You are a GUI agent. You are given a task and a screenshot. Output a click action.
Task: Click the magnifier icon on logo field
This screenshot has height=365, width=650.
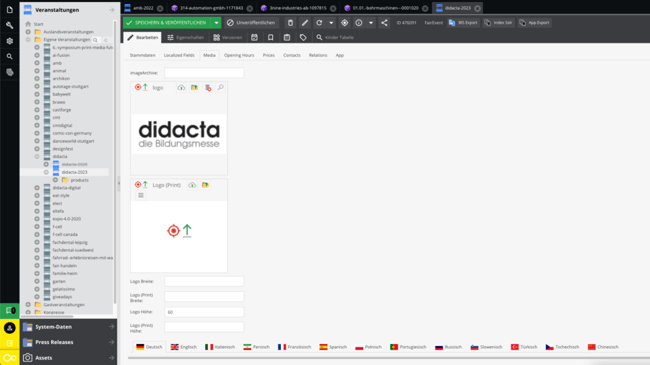tap(221, 88)
